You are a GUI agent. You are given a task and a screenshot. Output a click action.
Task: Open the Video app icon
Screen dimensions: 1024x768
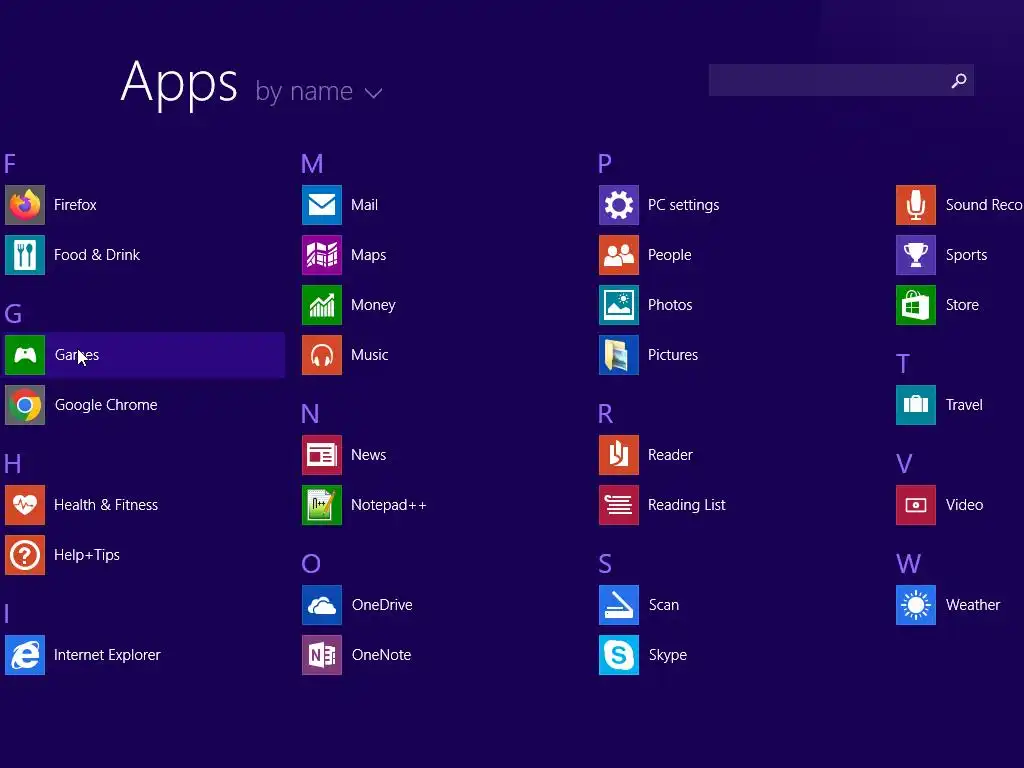pos(916,505)
